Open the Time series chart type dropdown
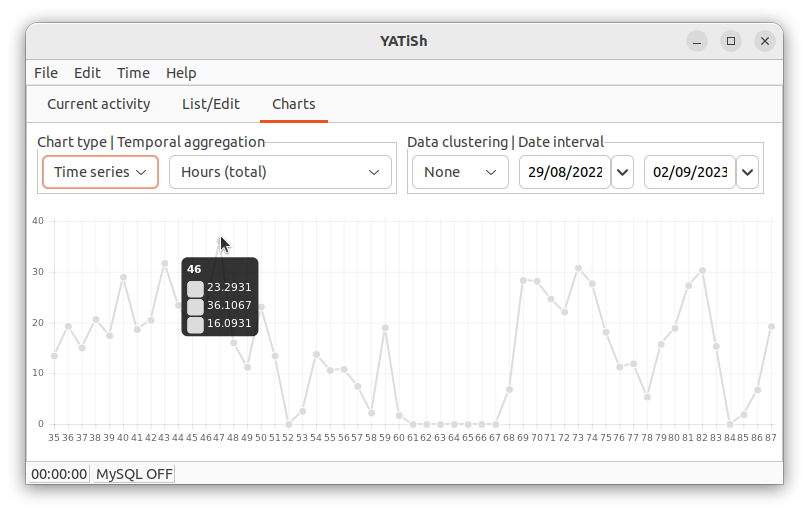Viewport: 809px width, 513px height. coord(100,172)
